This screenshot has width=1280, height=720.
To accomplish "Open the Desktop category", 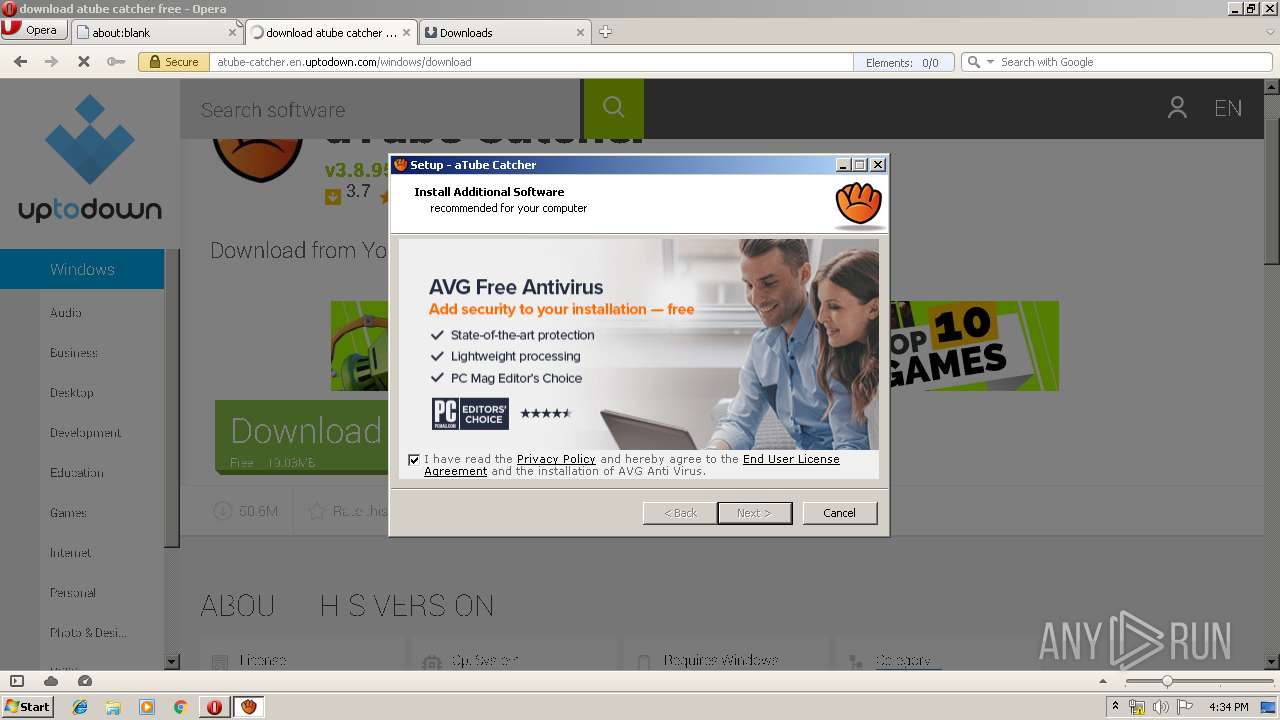I will [x=72, y=393].
